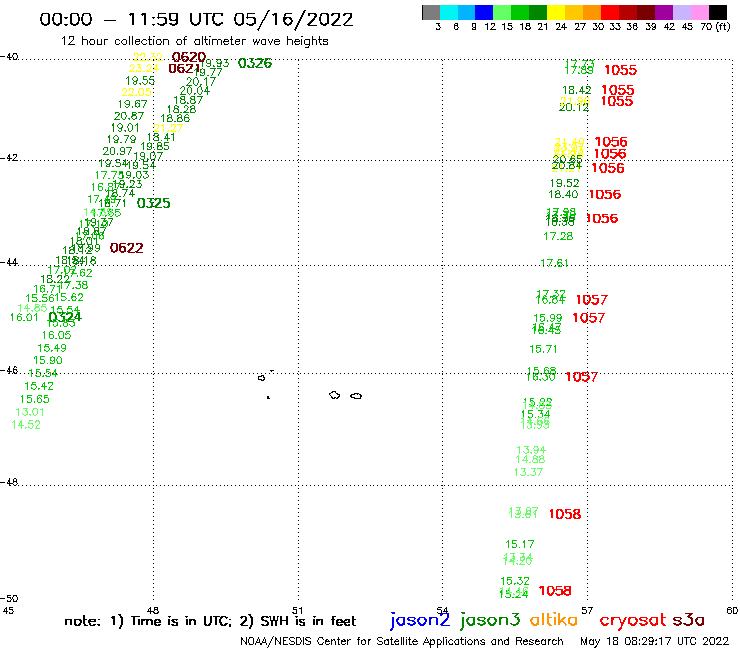This screenshot has width=740, height=650.
Task: Select the pure blue swatch above 12
Action: pyautogui.click(x=484, y=12)
